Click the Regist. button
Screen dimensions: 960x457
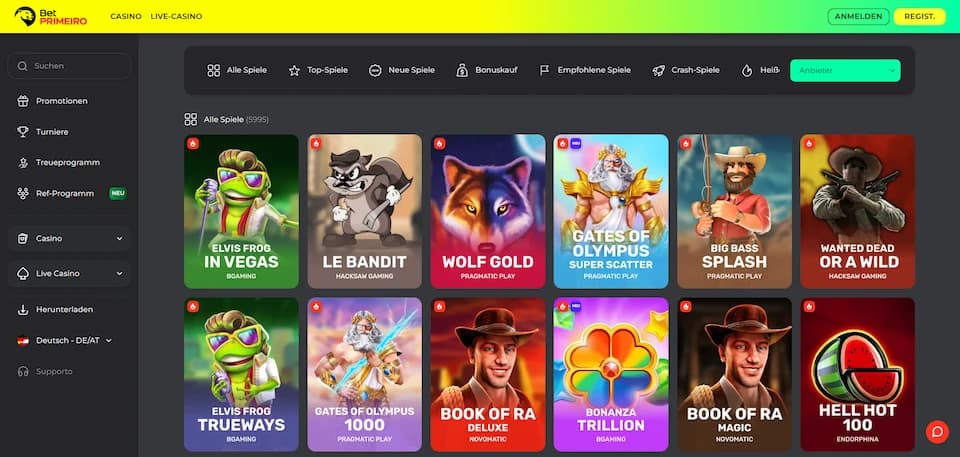click(x=920, y=17)
